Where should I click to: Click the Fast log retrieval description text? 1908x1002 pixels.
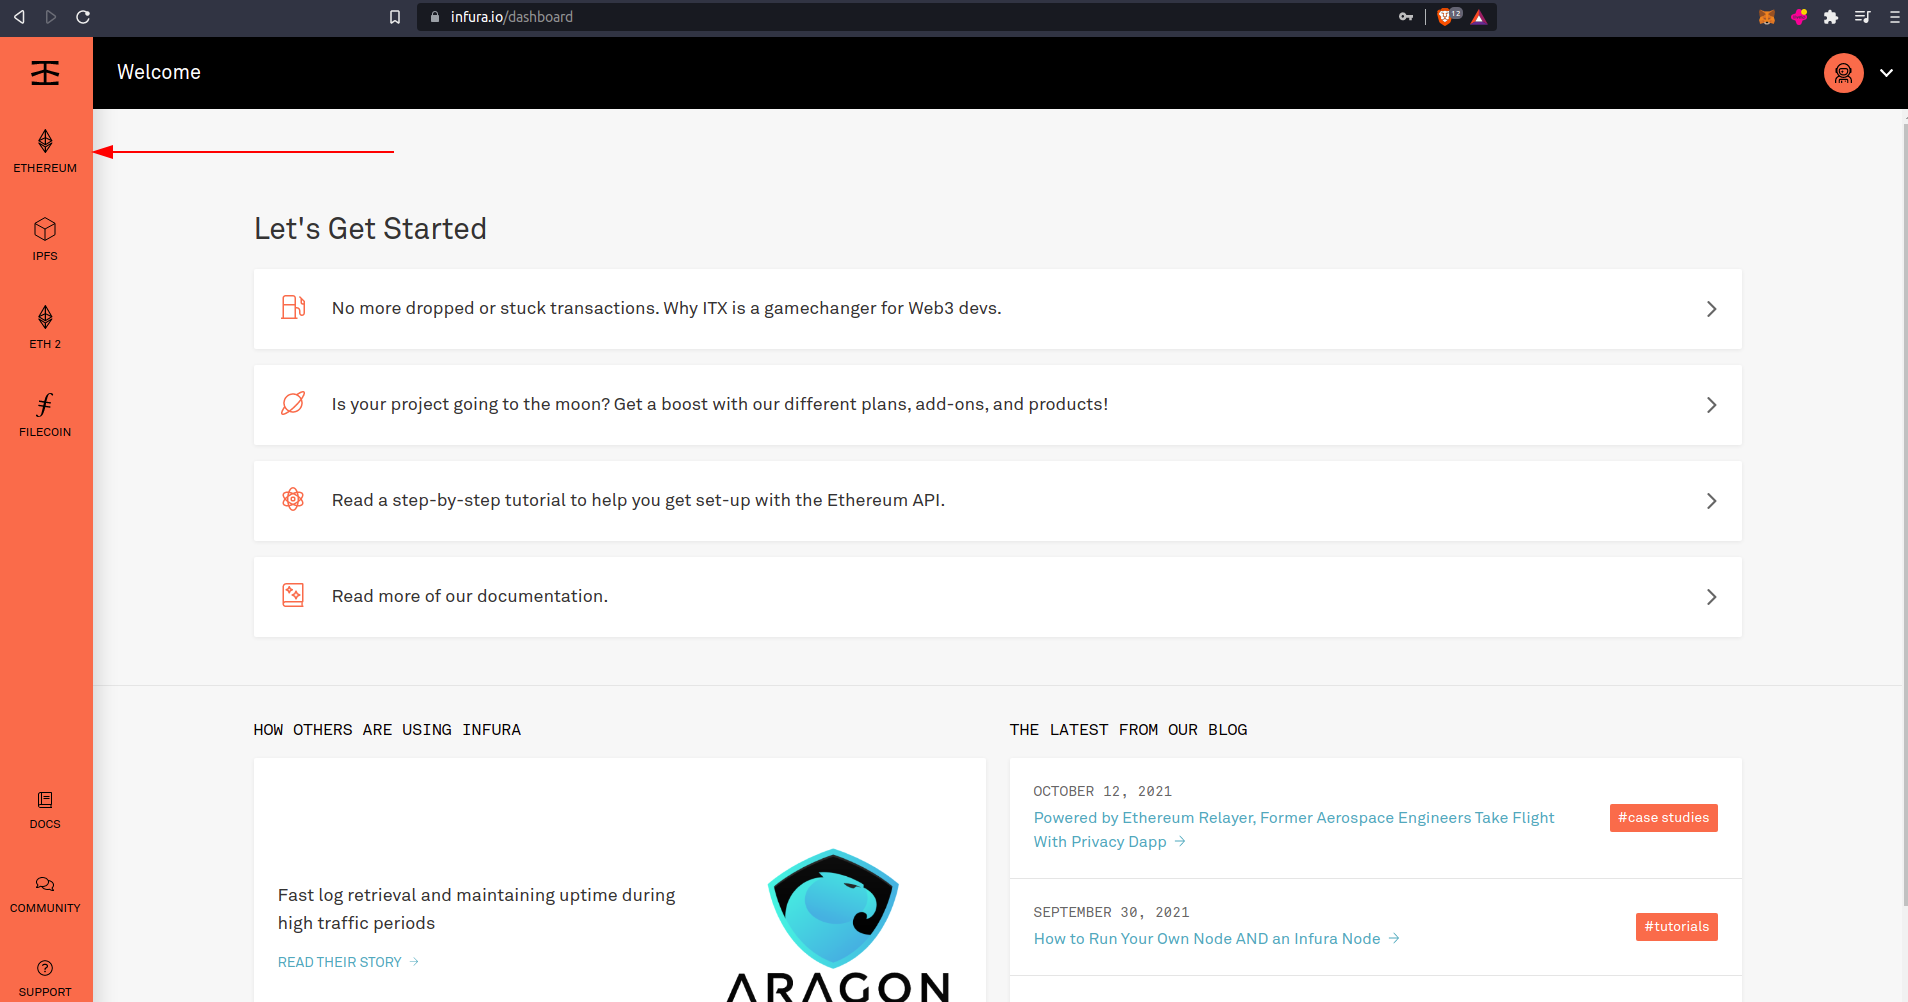[x=476, y=909]
